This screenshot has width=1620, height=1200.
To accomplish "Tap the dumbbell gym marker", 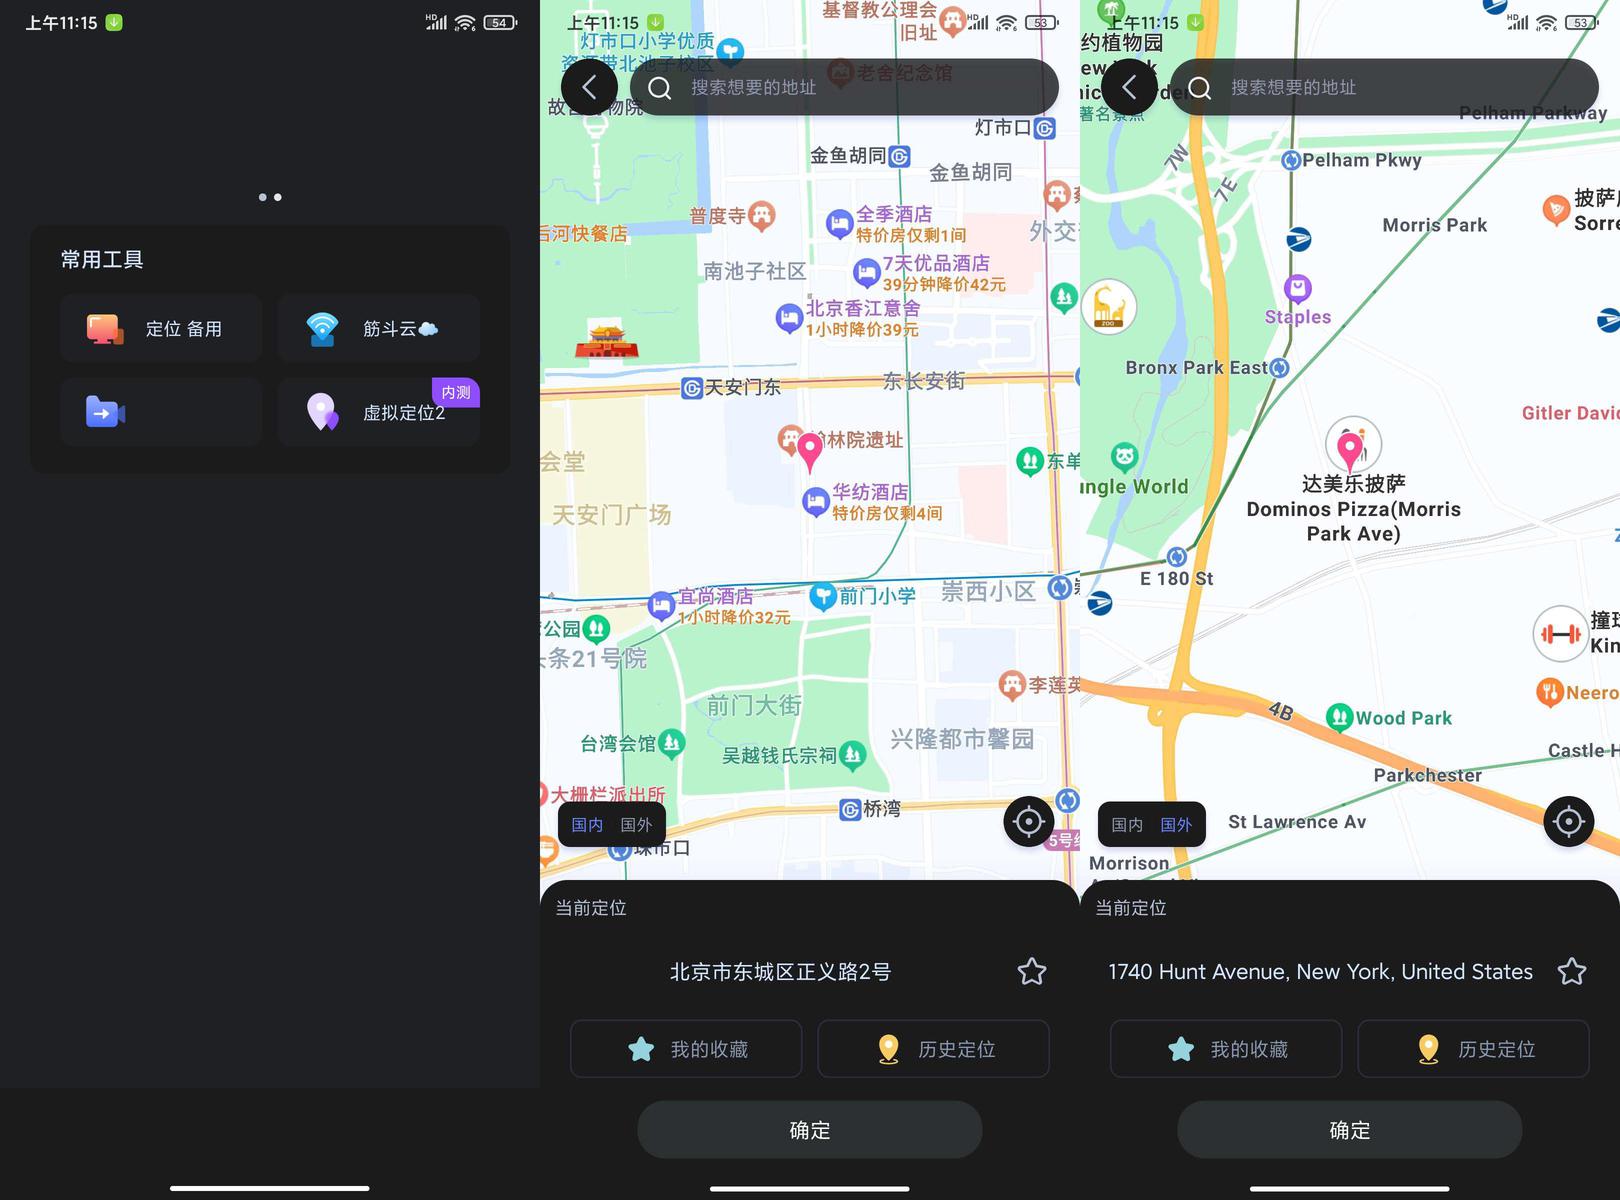I will coord(1560,633).
